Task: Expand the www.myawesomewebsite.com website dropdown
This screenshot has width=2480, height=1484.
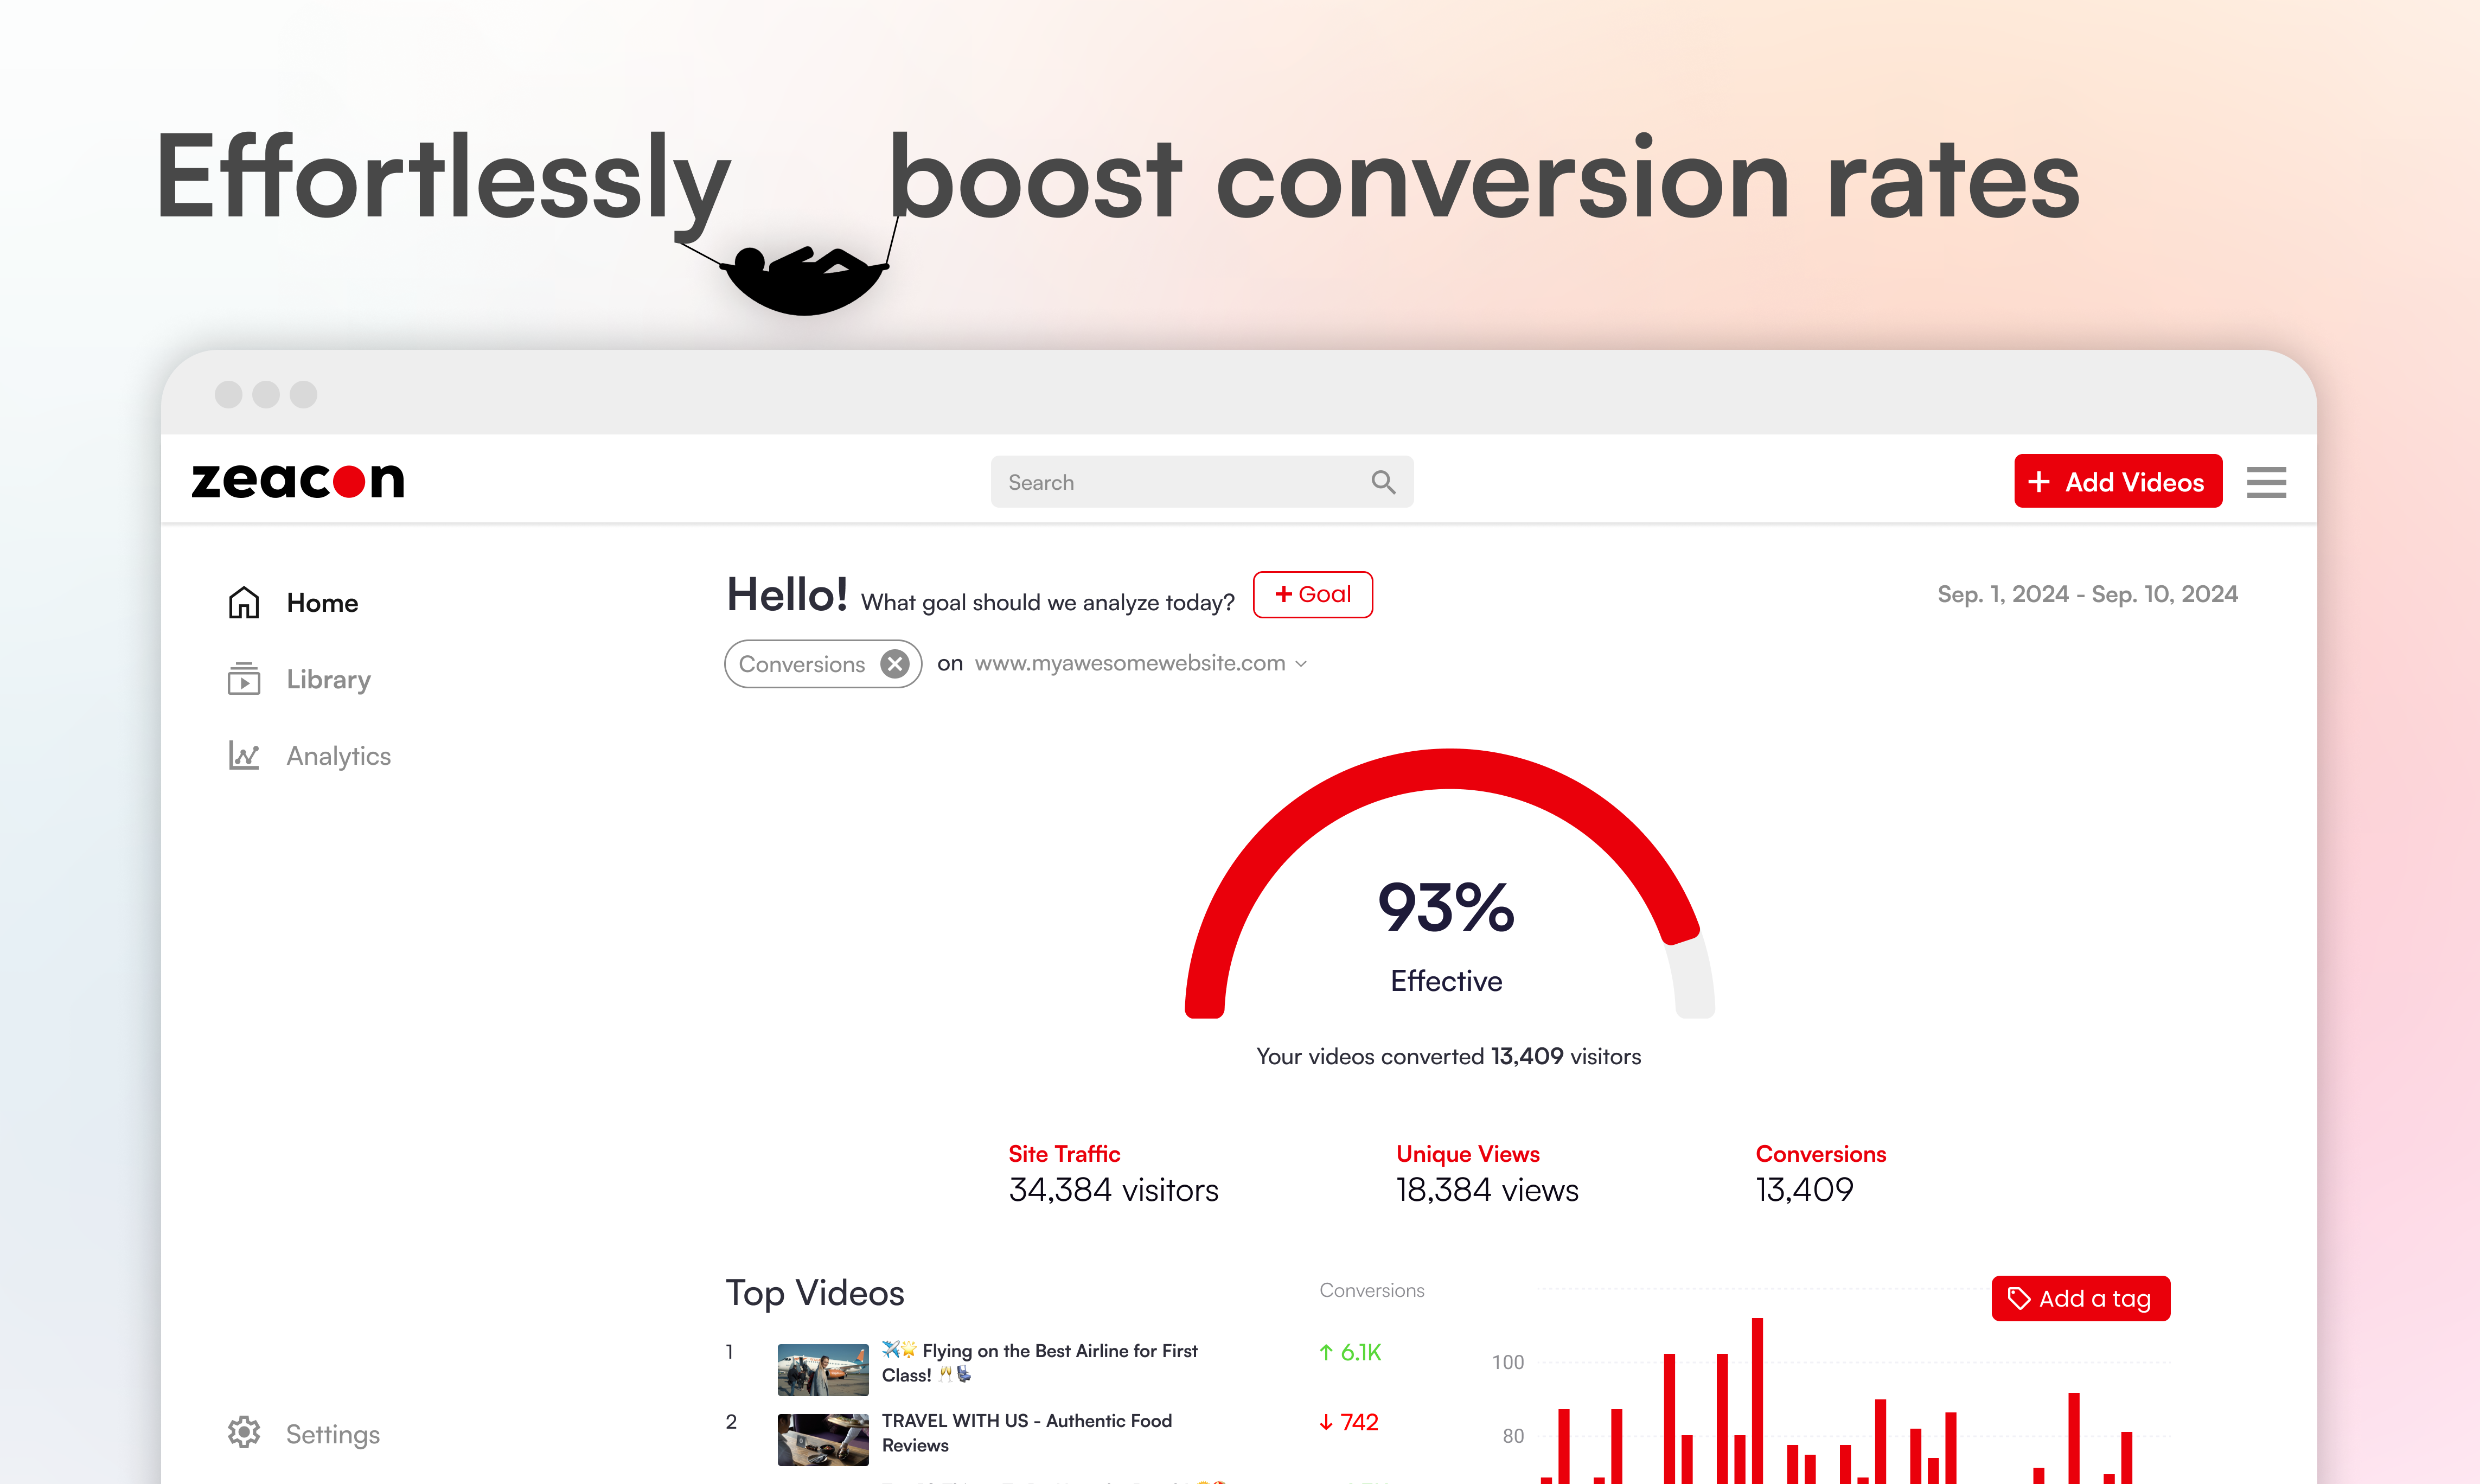Action: (x=1140, y=663)
